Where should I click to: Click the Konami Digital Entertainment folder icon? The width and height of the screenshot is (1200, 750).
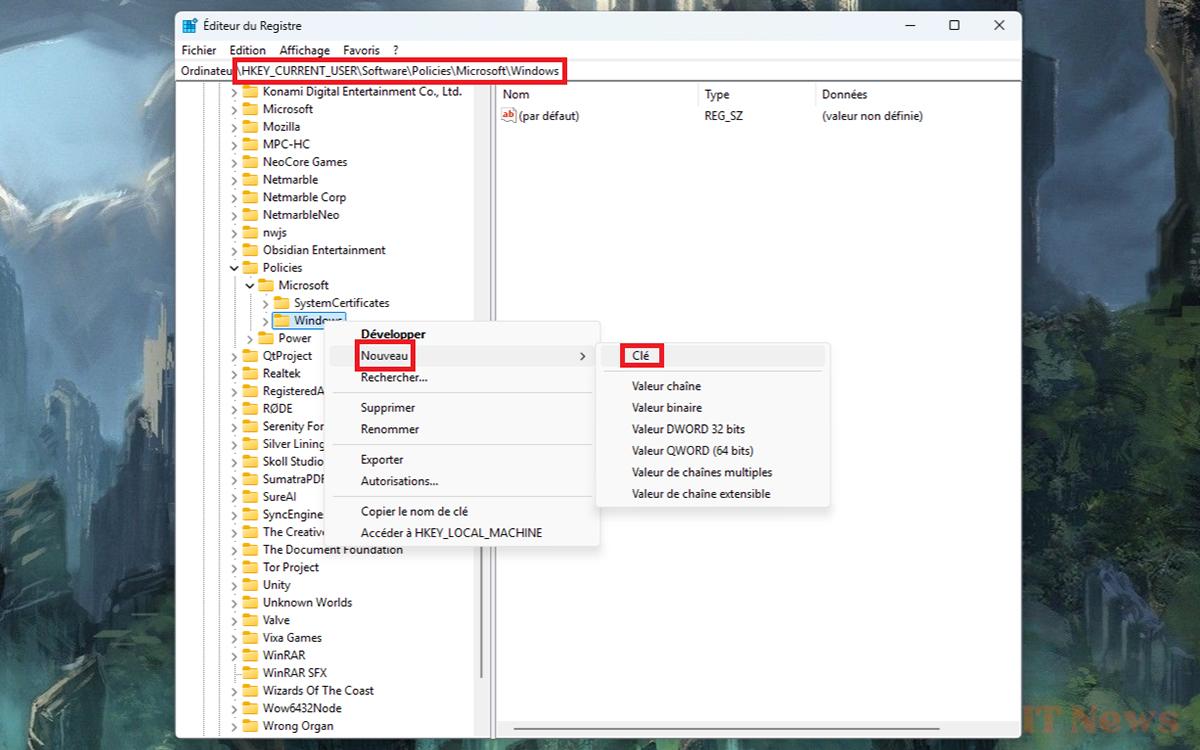pos(250,91)
